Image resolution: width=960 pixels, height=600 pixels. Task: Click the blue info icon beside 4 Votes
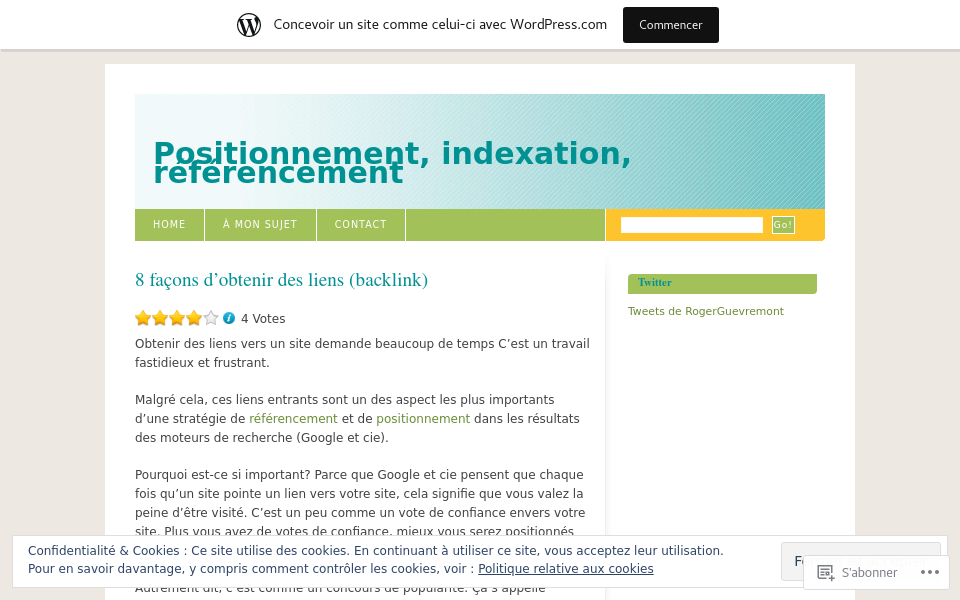228,318
